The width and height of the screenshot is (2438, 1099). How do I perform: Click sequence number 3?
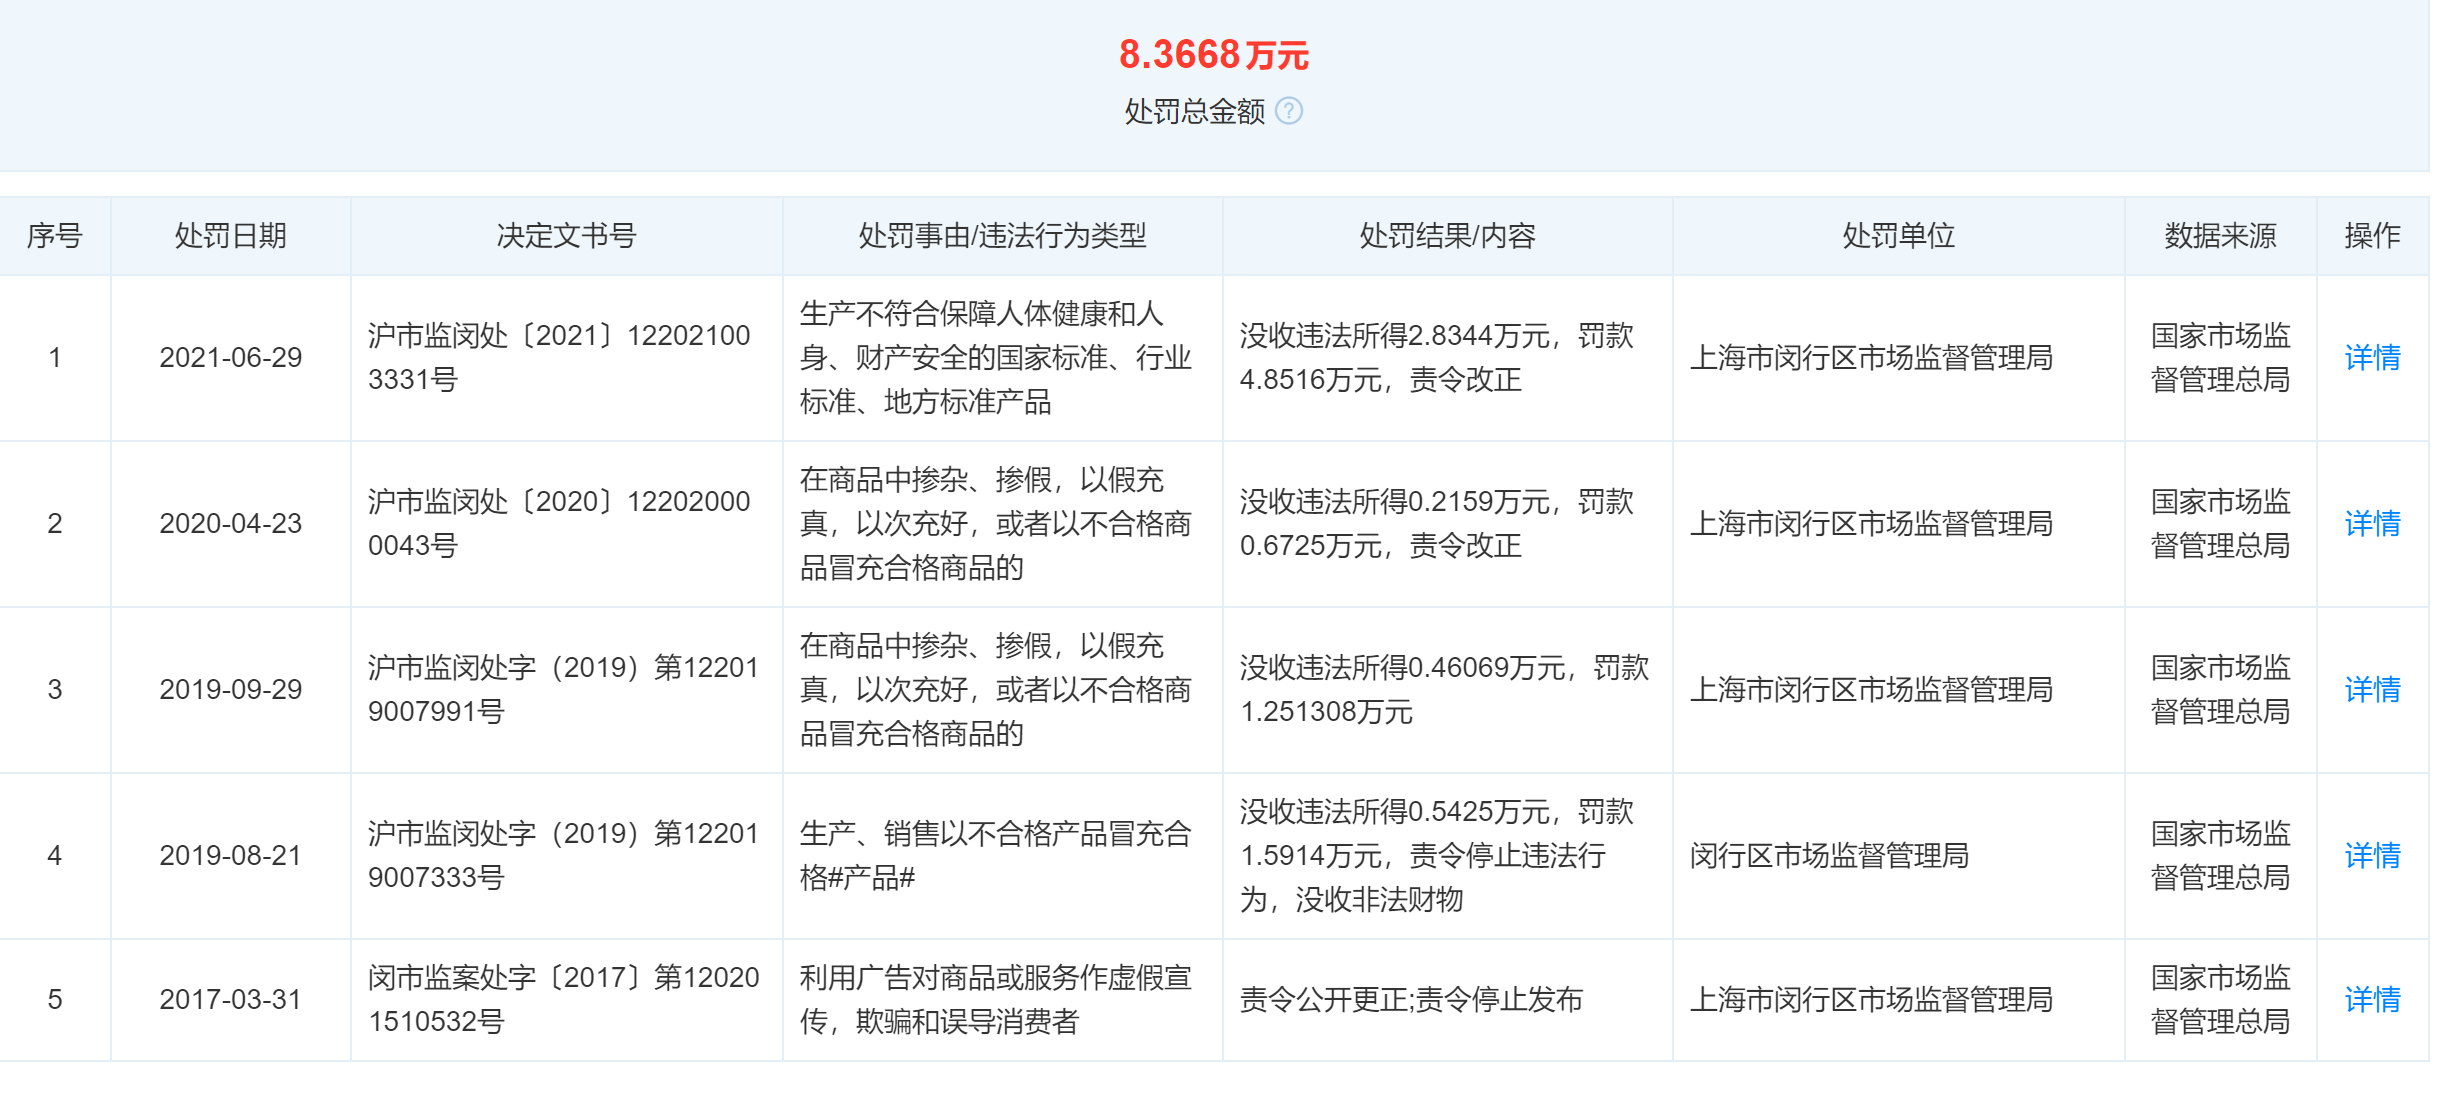coord(55,690)
